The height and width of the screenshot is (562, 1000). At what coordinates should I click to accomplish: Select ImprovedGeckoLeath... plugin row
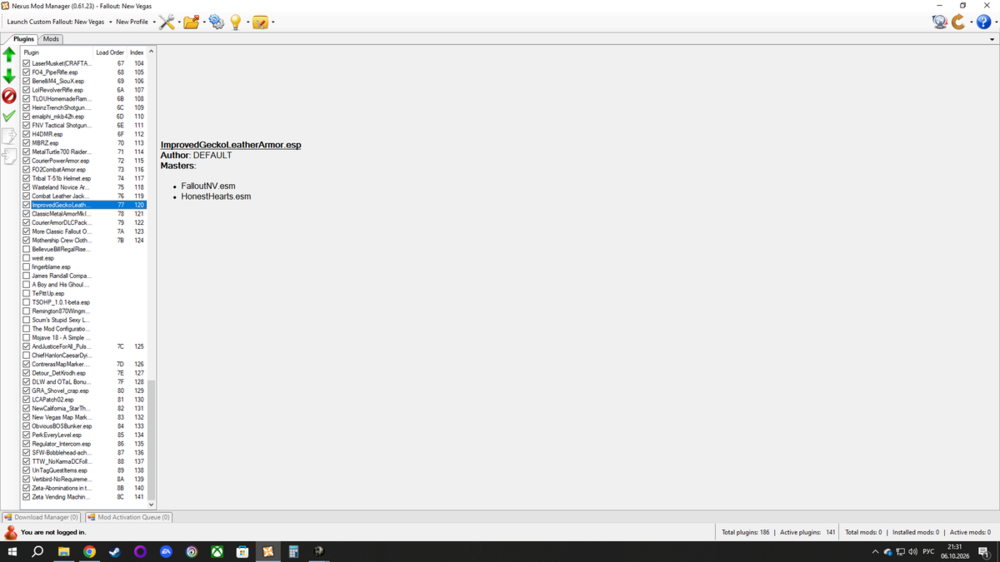click(x=84, y=205)
